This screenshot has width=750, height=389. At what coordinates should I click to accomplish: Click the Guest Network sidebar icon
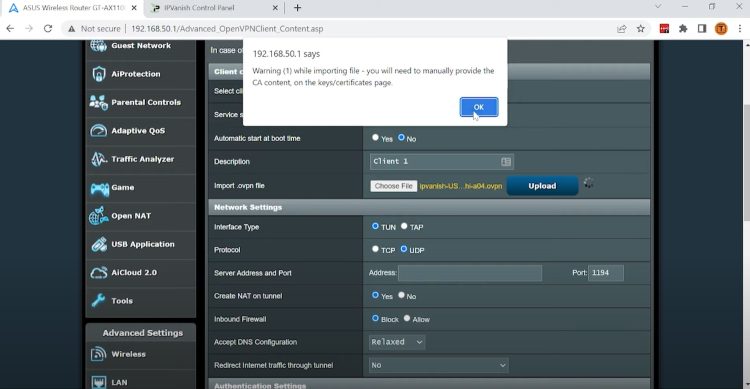99,46
